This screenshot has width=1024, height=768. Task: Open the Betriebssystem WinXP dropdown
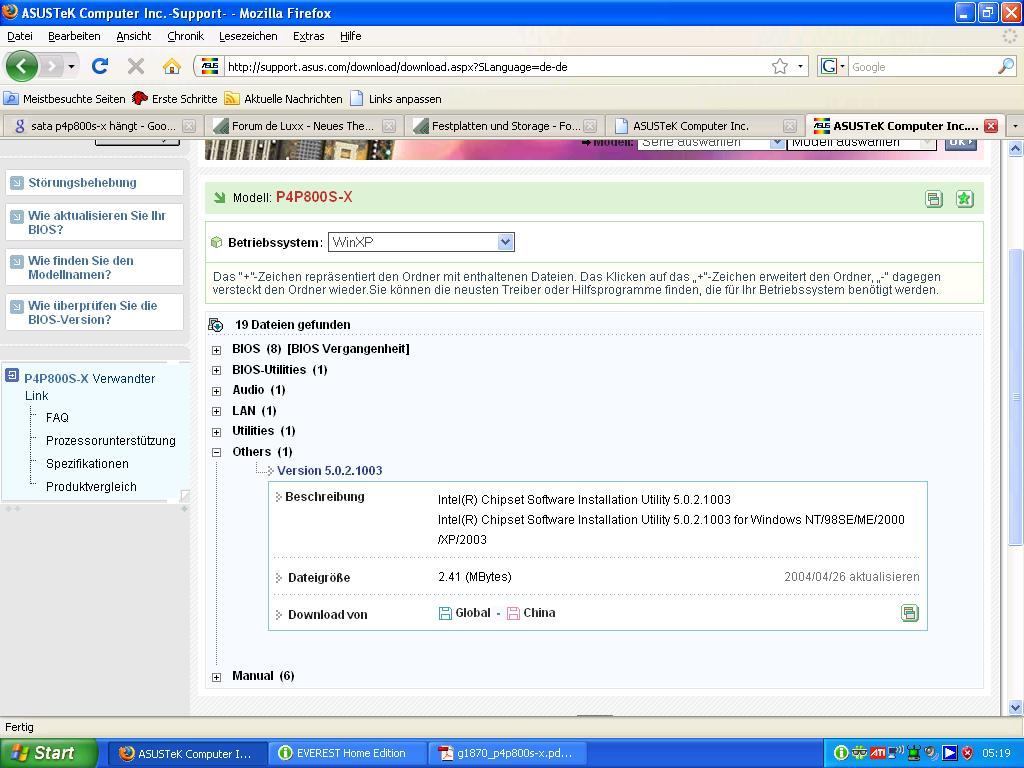[421, 242]
